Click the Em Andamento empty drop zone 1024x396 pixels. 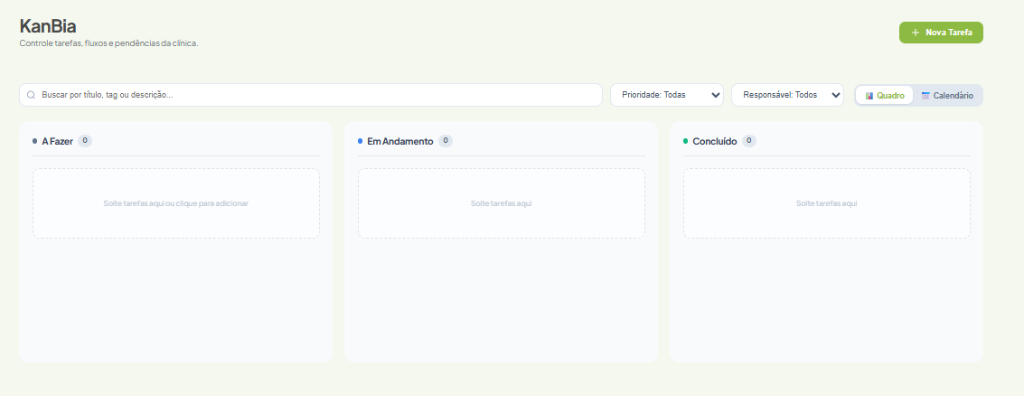(x=502, y=203)
